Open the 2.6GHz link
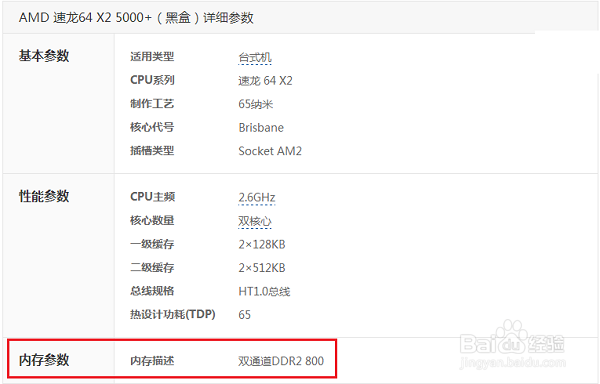This screenshot has height=384, width=600. [257, 197]
